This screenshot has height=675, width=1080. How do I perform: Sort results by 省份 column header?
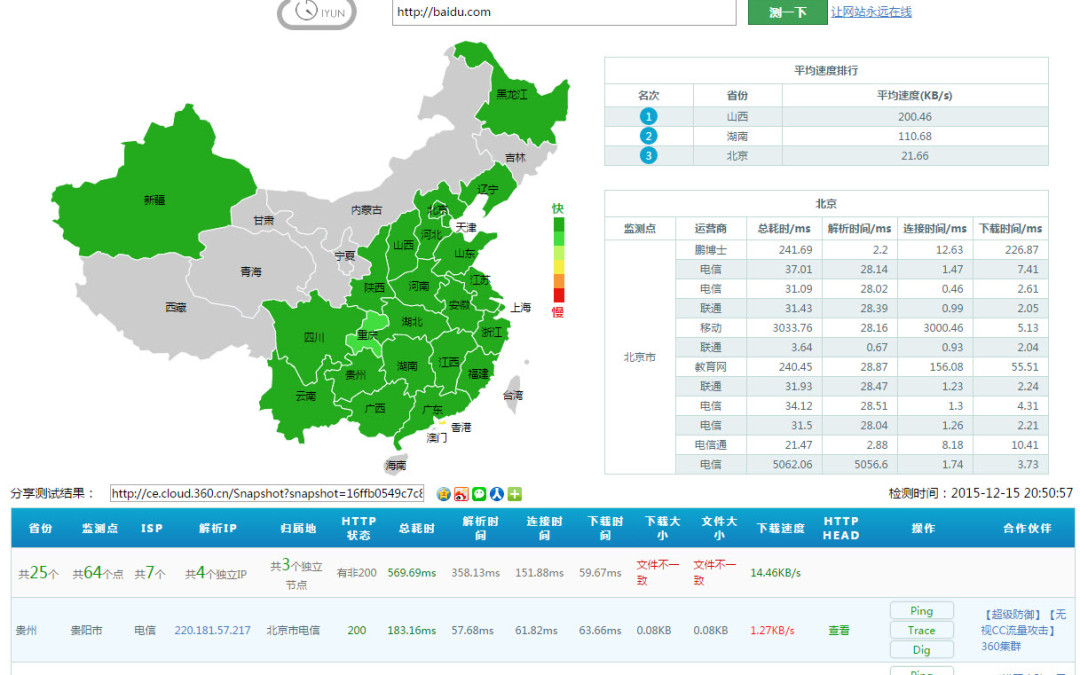[x=40, y=528]
